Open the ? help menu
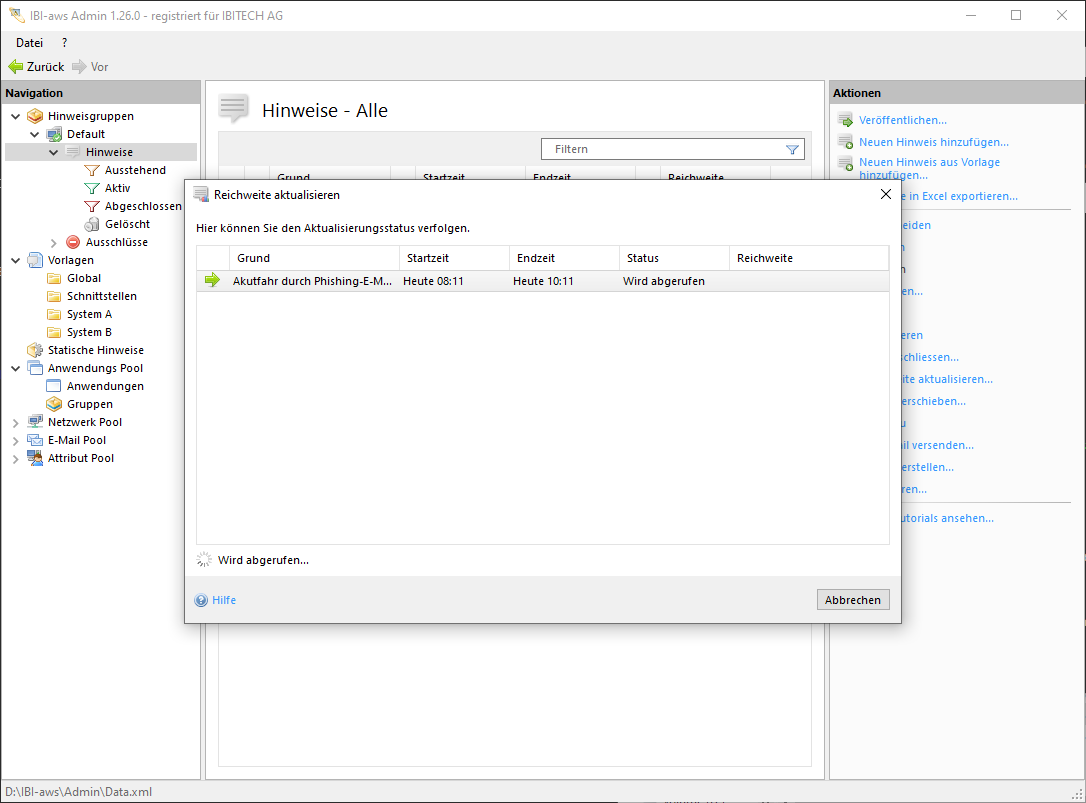The image size is (1086, 803). tap(64, 43)
